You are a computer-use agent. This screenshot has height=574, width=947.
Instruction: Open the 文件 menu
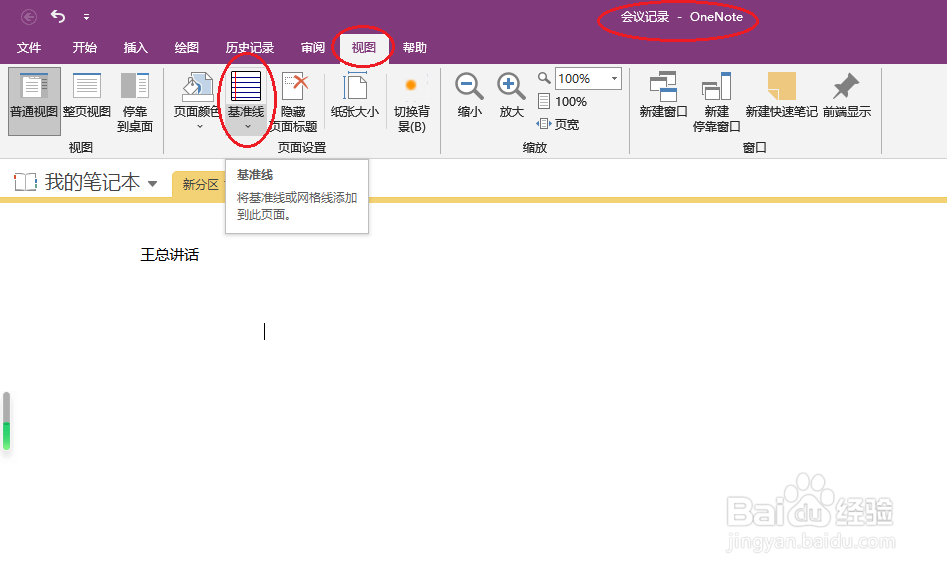[29, 48]
